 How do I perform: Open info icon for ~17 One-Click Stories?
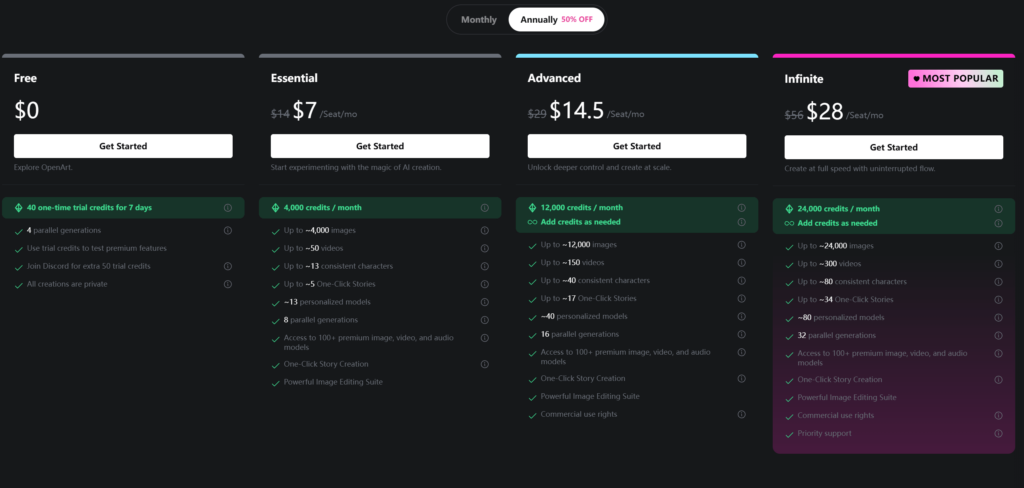(741, 299)
